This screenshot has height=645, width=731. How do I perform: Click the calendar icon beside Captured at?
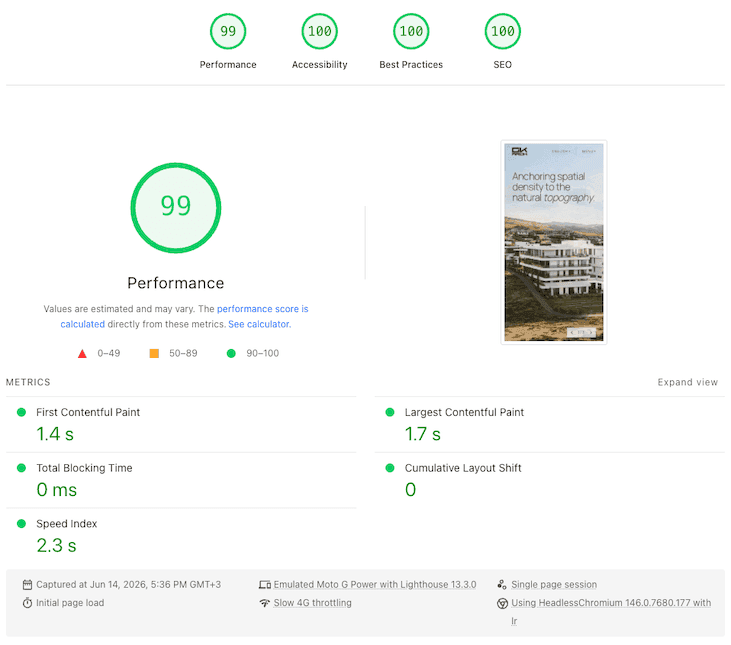(28, 584)
